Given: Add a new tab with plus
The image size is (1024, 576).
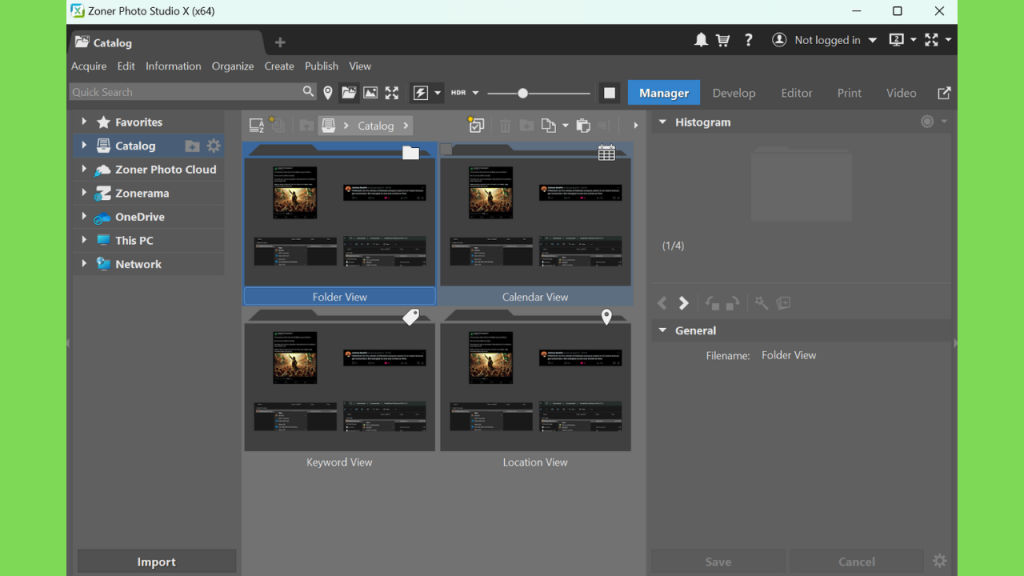Looking at the screenshot, I should pos(280,42).
